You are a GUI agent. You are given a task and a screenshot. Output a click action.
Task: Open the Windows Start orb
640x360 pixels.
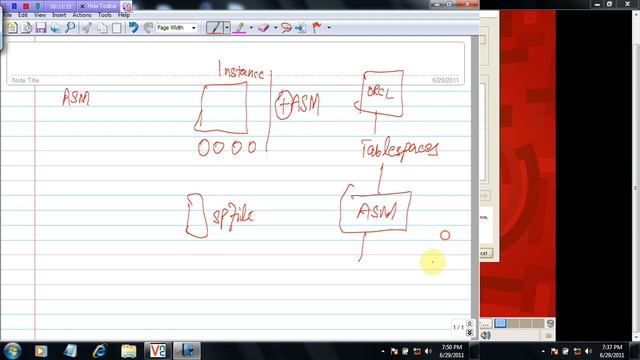tap(12, 351)
